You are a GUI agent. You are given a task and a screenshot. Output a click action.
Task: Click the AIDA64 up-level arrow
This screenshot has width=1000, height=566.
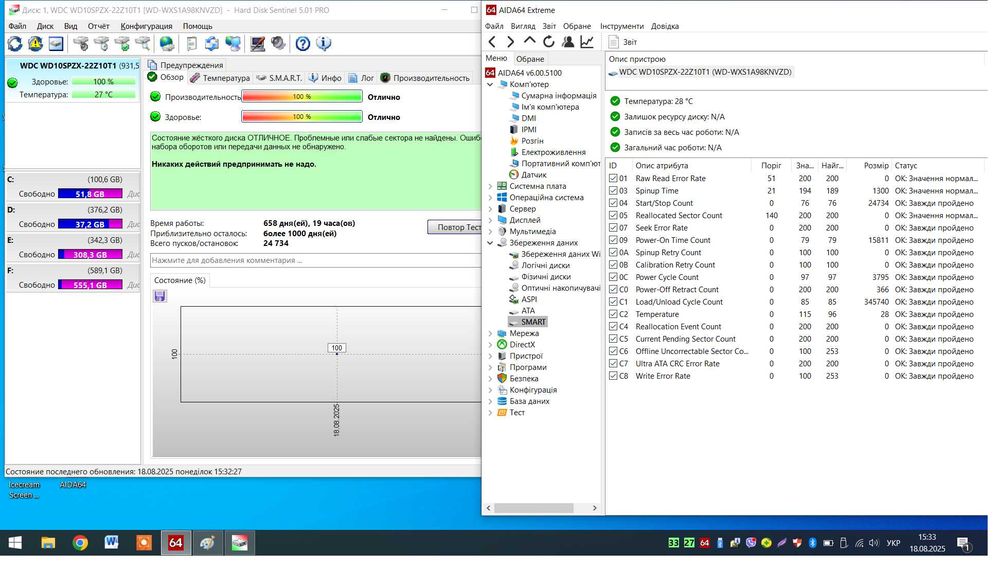pos(529,41)
